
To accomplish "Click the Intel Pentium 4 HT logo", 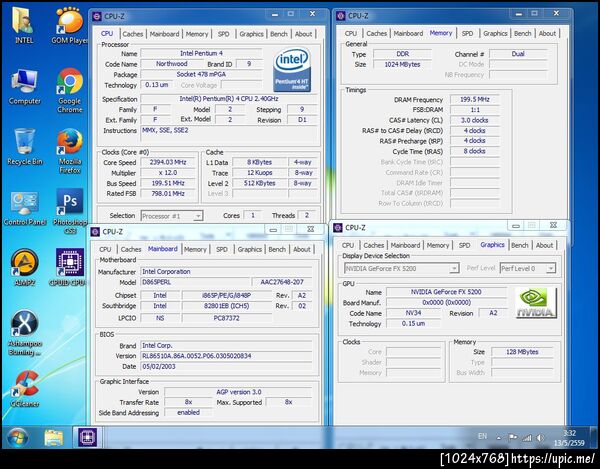I will (292, 70).
